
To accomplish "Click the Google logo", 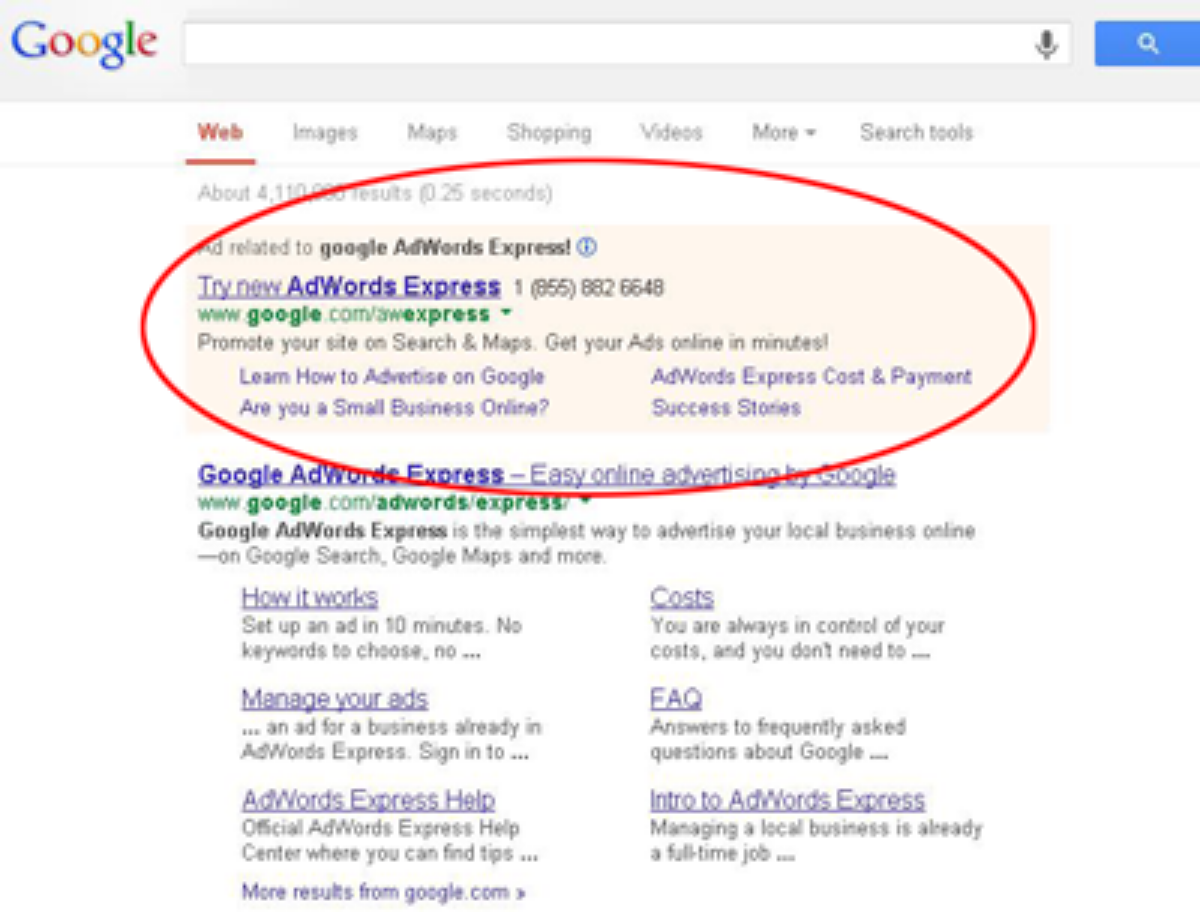I will (x=84, y=44).
